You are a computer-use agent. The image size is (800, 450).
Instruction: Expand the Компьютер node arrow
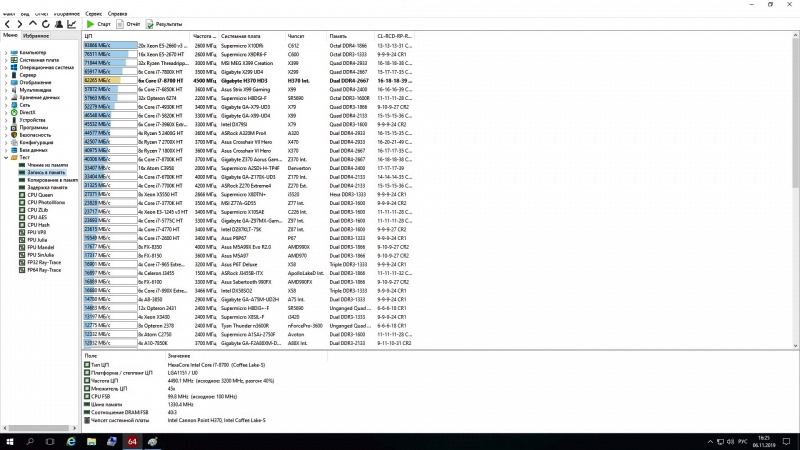[6, 53]
